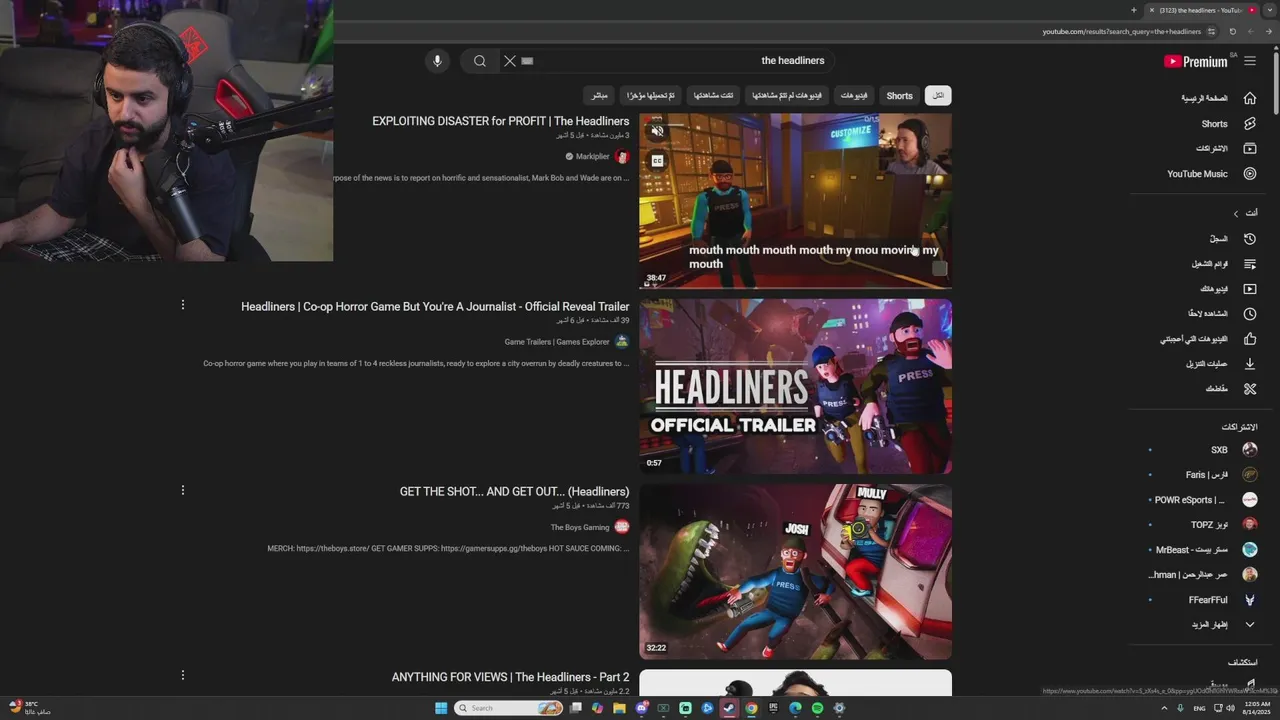
Task: Click the voice search microphone icon
Action: 437,61
